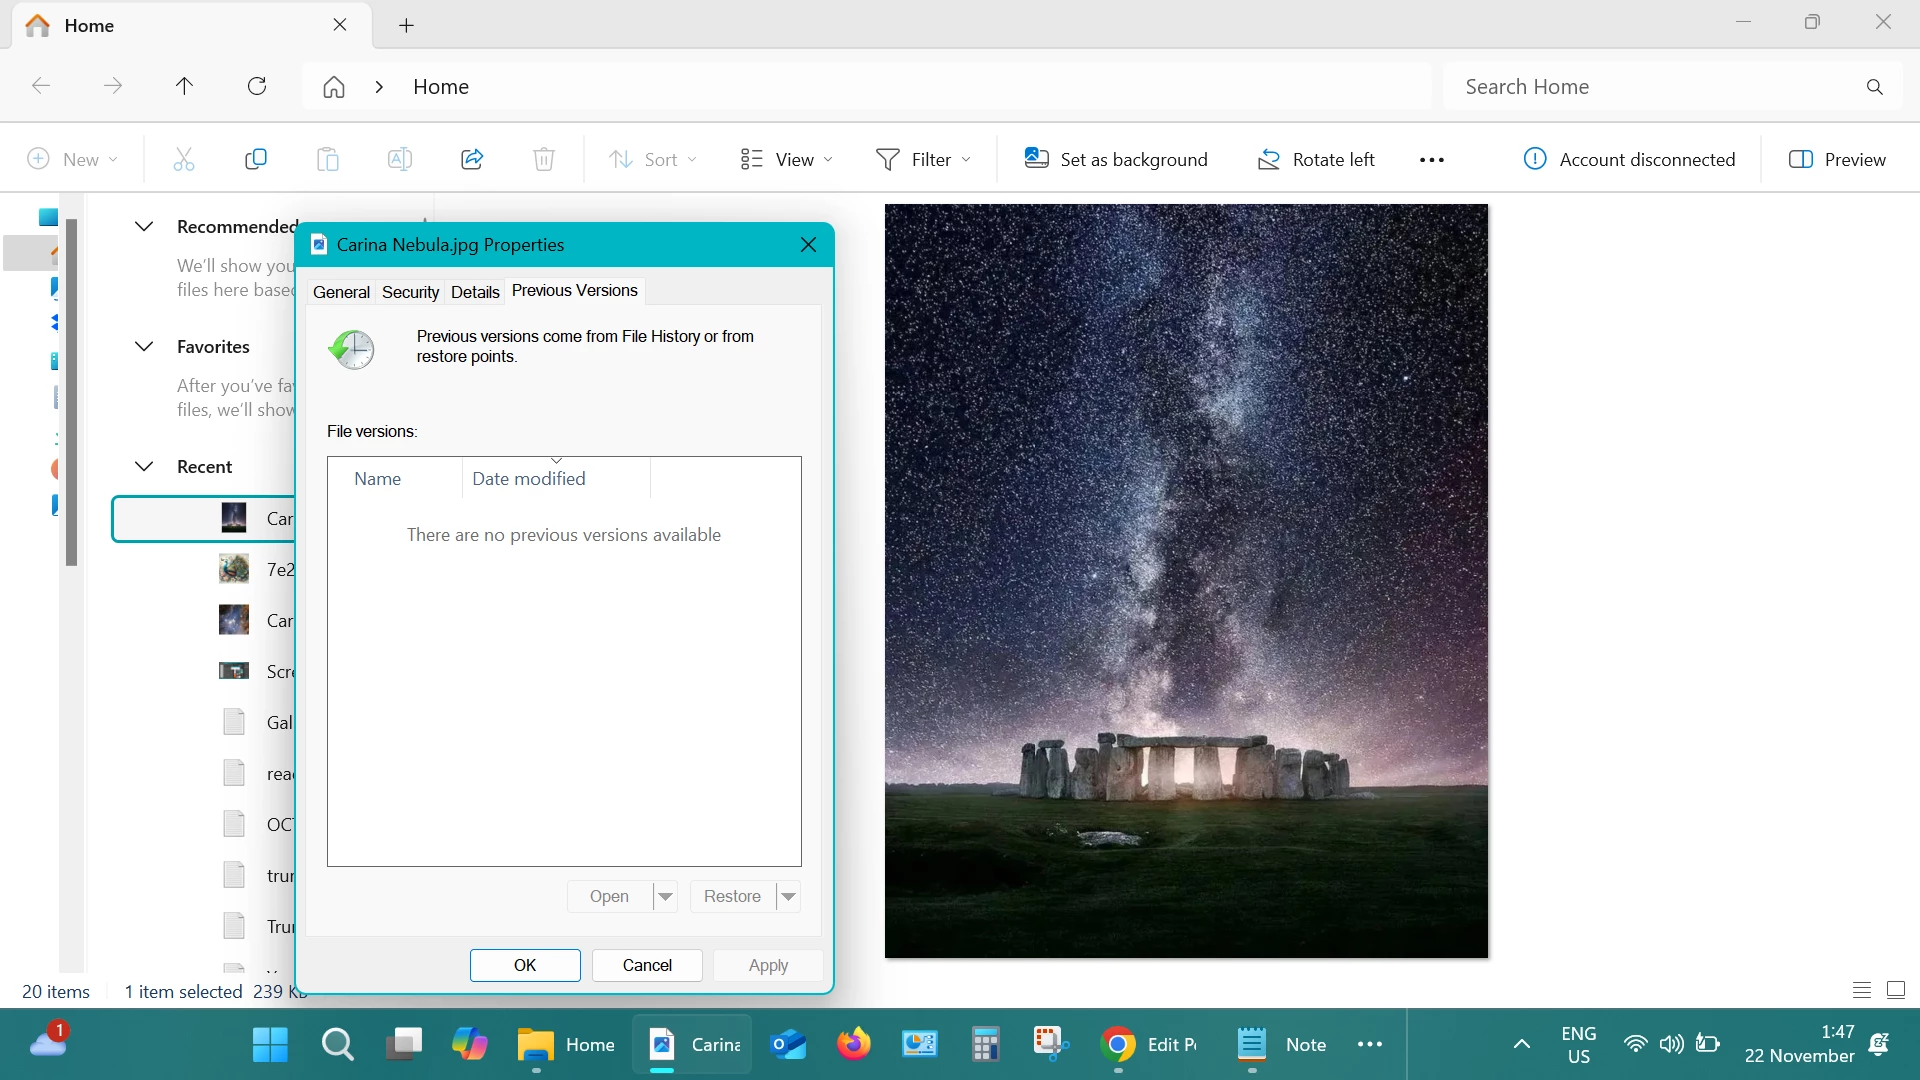The height and width of the screenshot is (1080, 1920).
Task: Collapse the Recommended section
Action: (x=144, y=226)
